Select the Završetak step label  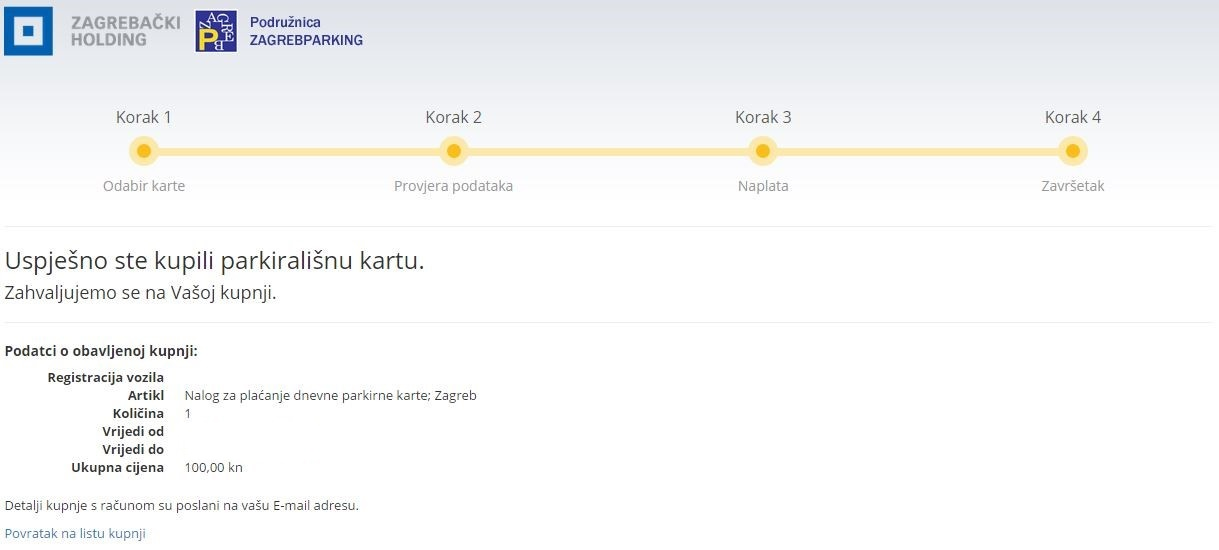pyautogui.click(x=1073, y=186)
